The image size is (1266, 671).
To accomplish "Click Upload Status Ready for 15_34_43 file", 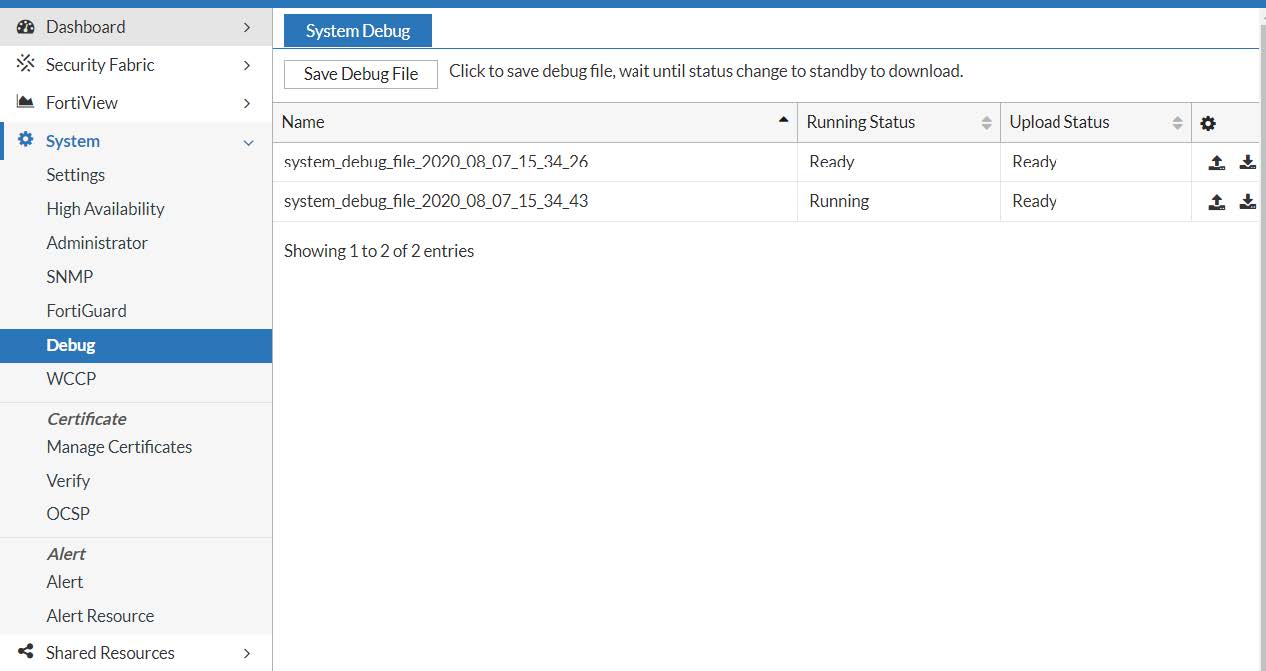I will pyautogui.click(x=1034, y=201).
